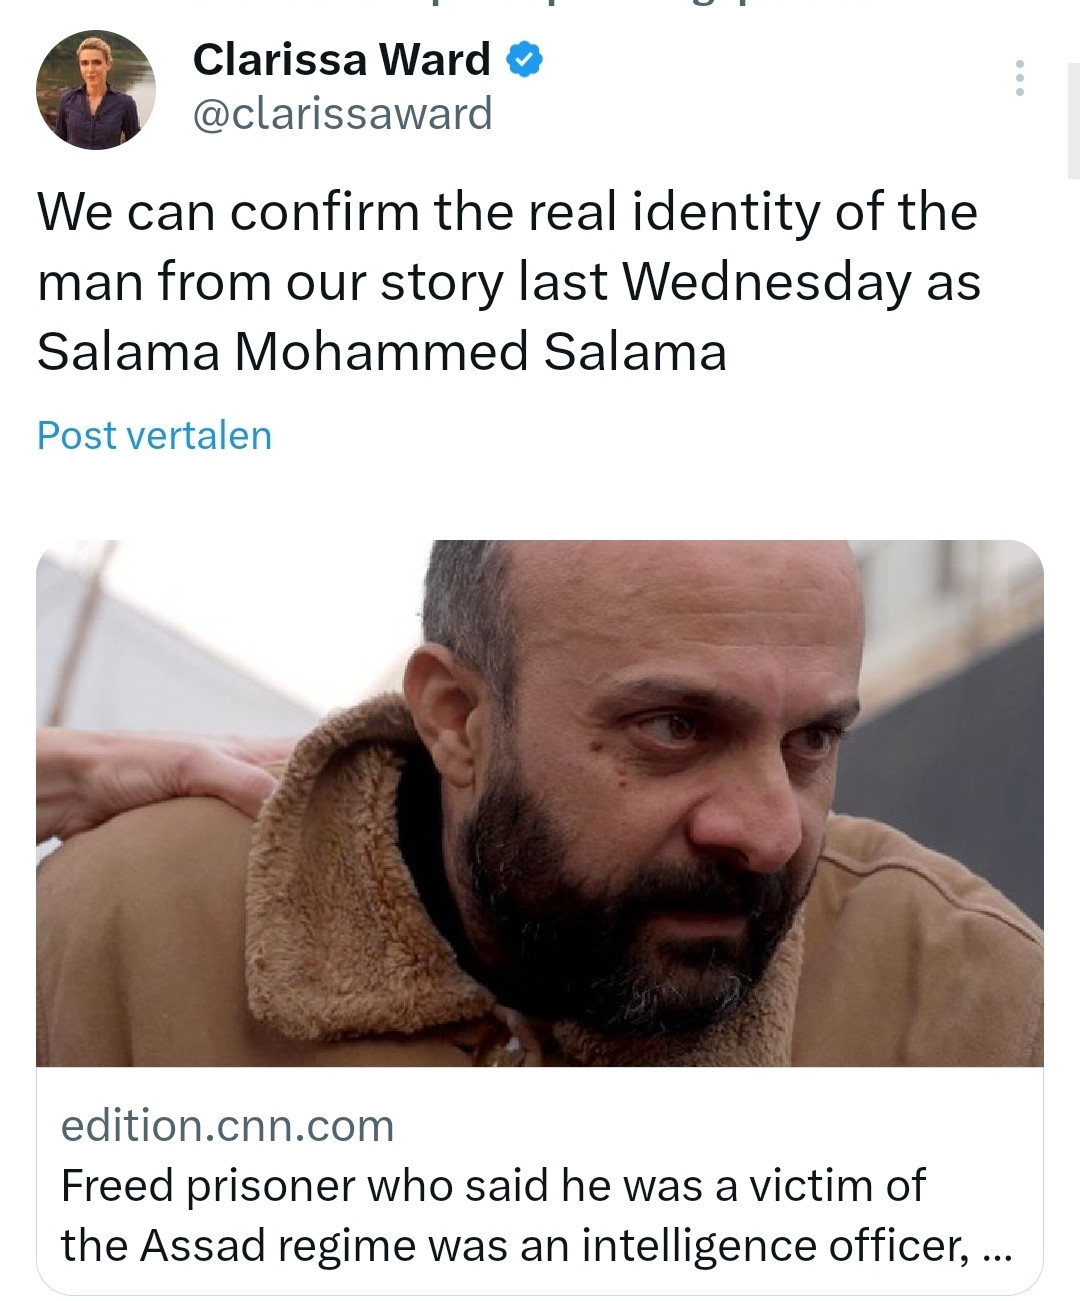
Task: Open the @clarissaward handle
Action: click(341, 113)
